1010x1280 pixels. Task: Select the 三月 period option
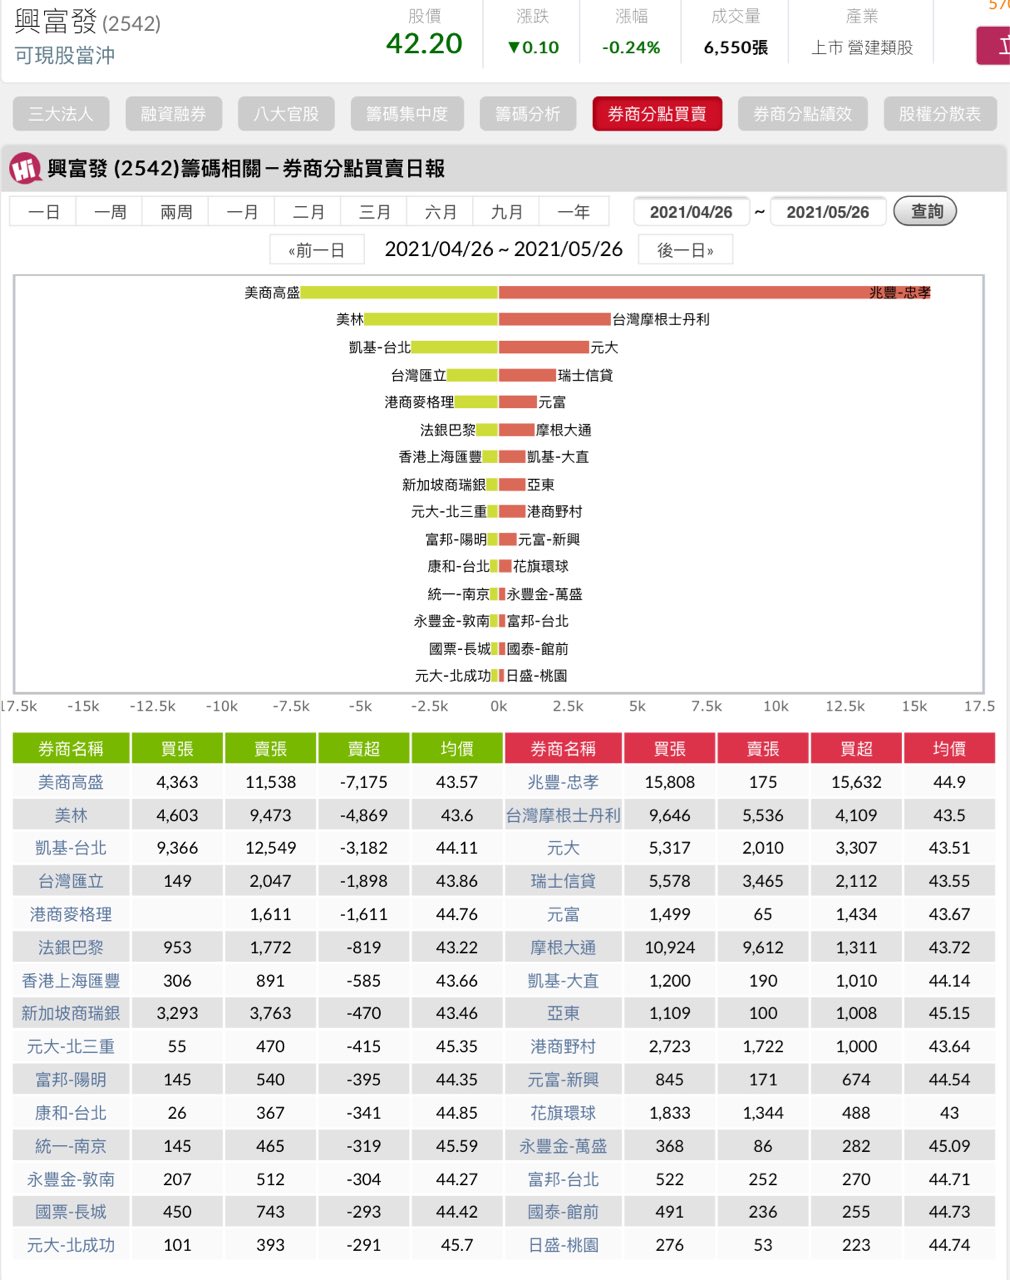(x=374, y=212)
